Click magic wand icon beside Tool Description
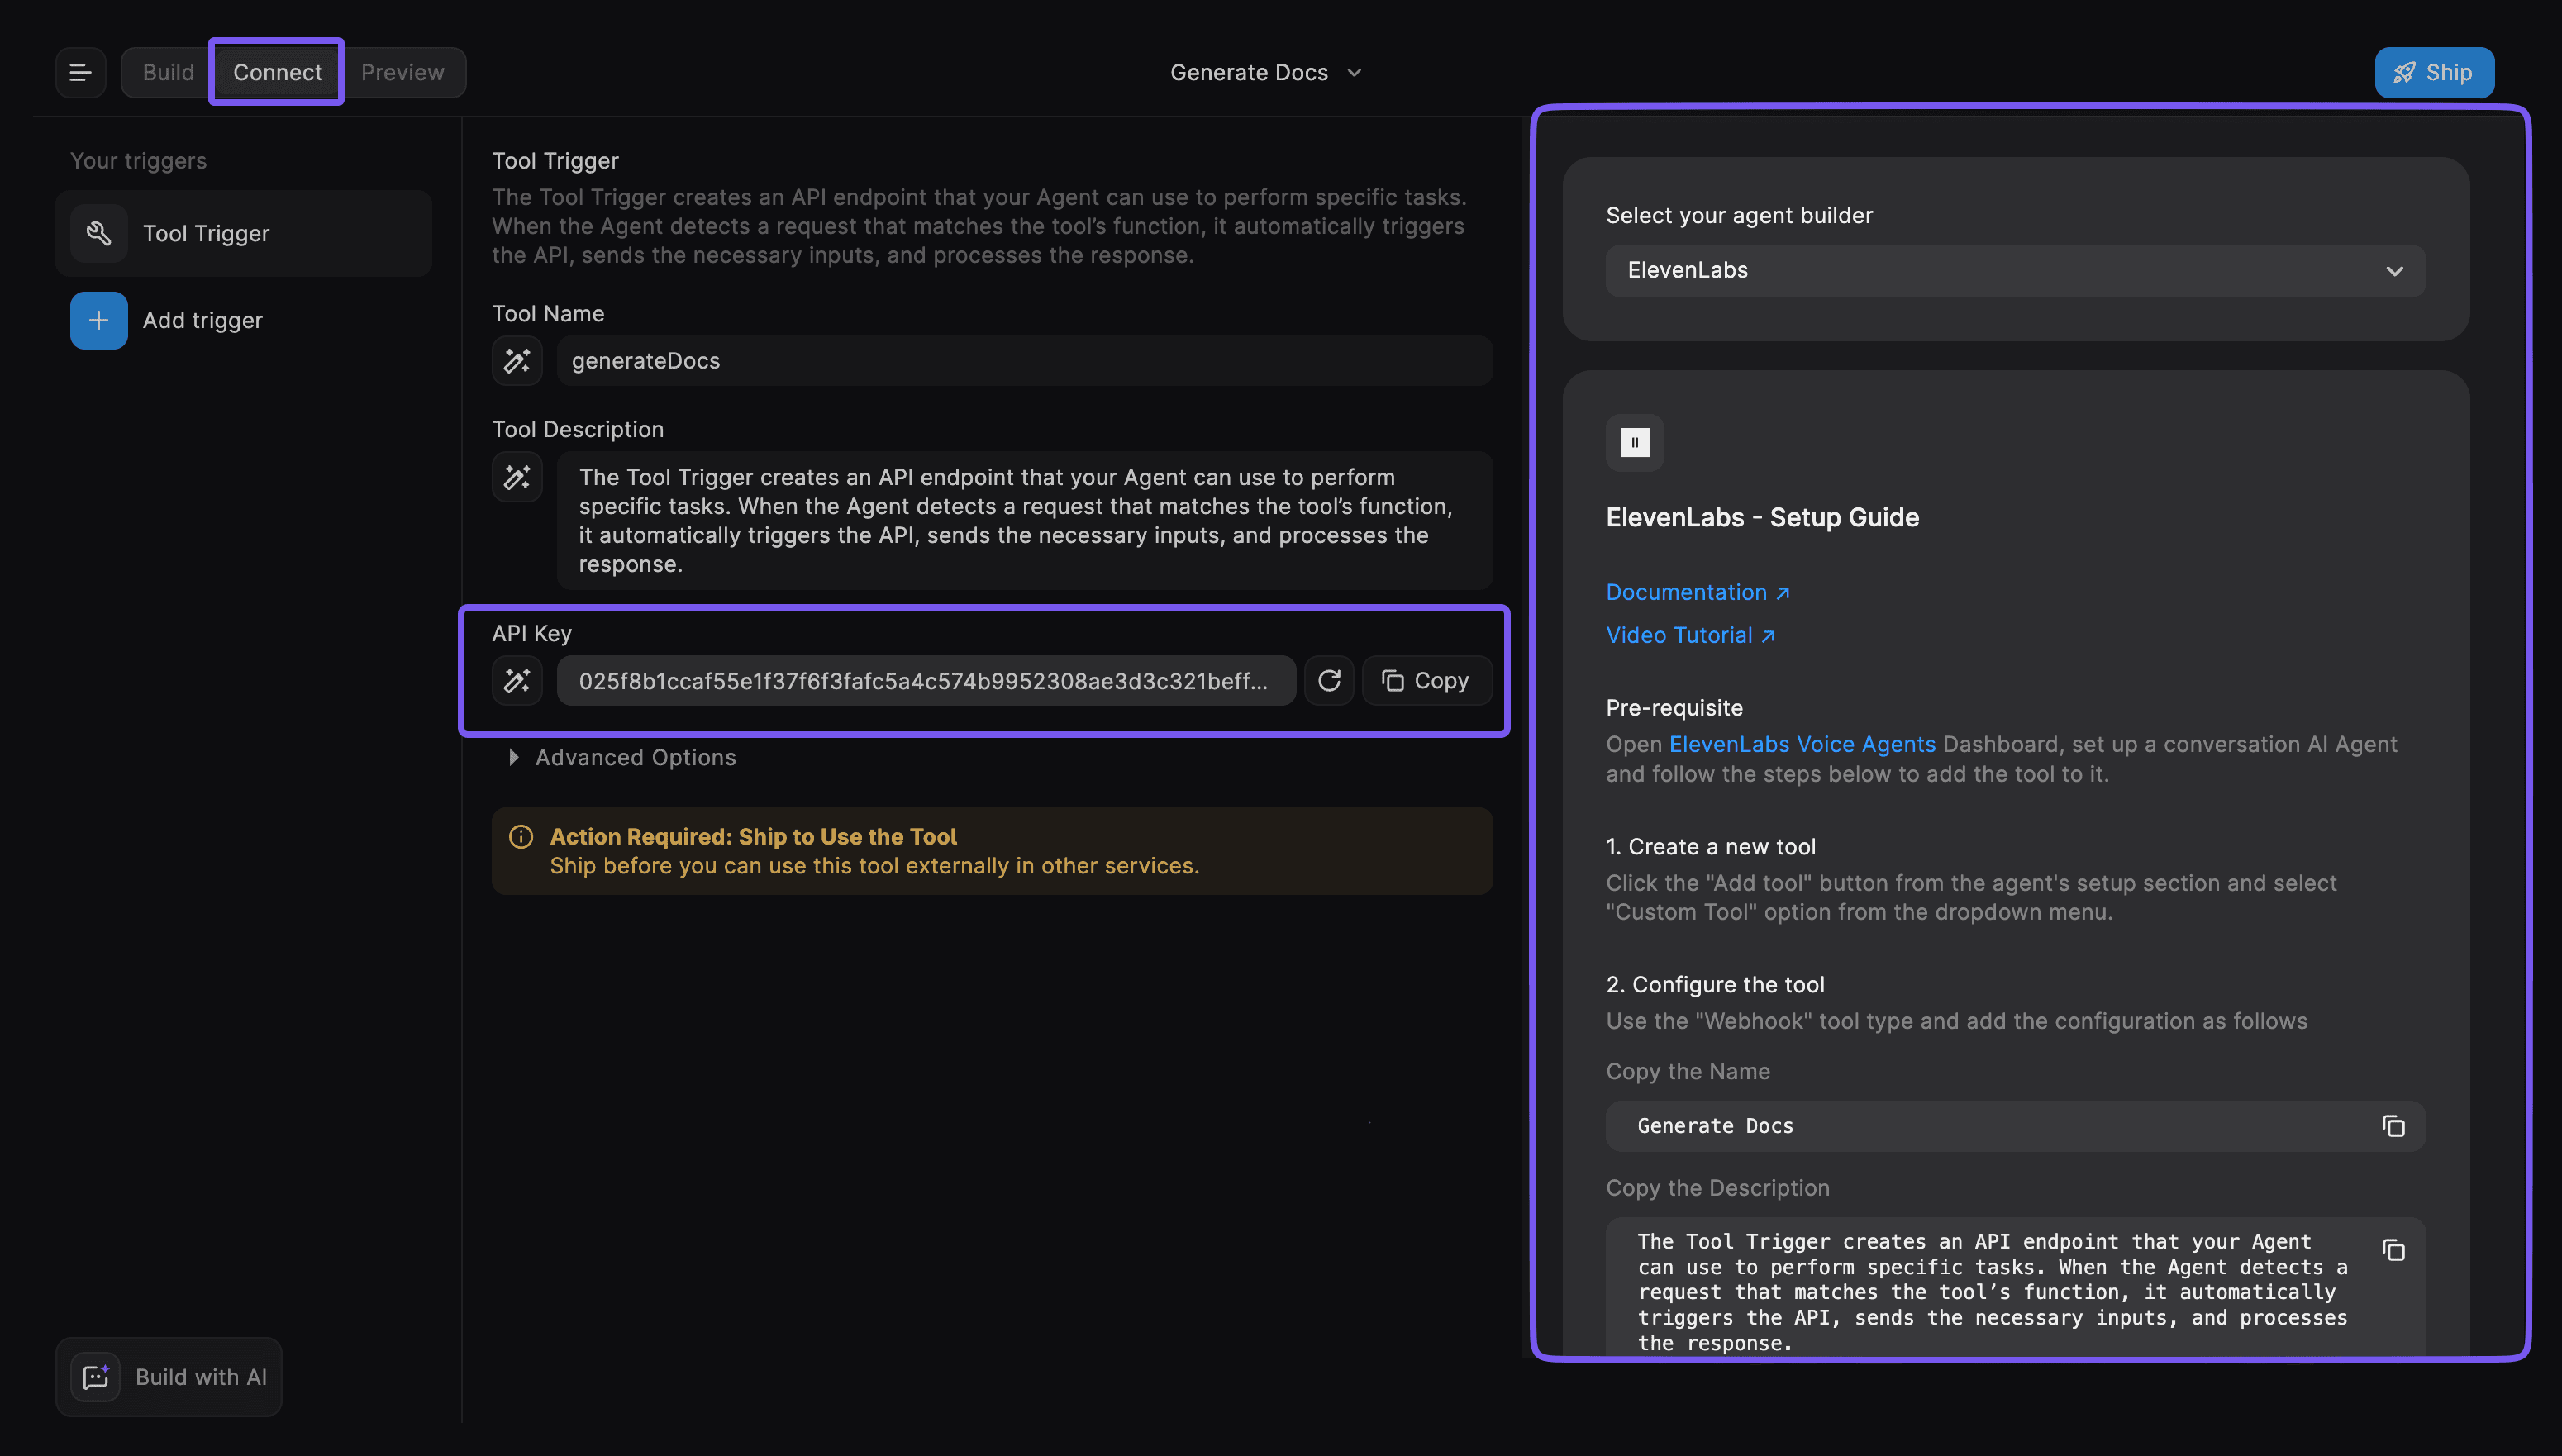Image resolution: width=2562 pixels, height=1456 pixels. [x=517, y=477]
